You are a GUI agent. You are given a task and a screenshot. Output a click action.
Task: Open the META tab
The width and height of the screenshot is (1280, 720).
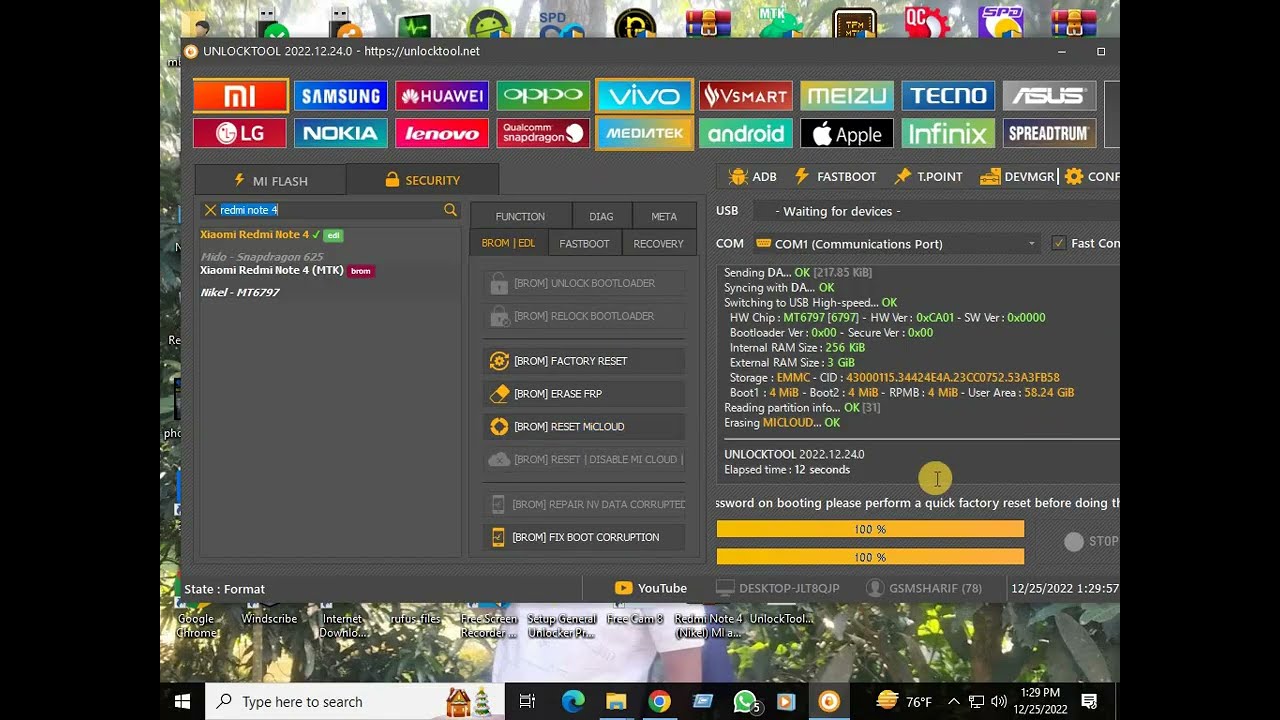click(664, 216)
